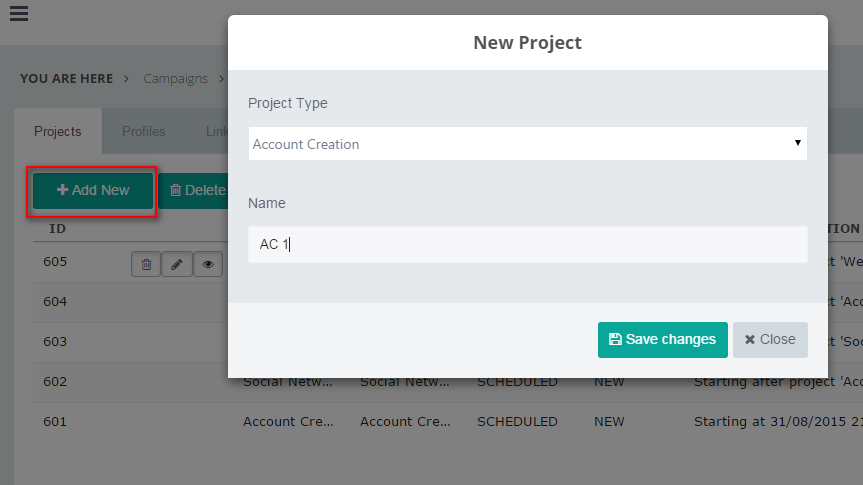Viewport: 863px width, 485px height.
Task: Click the pencil edit icon in row 605
Action: tap(177, 264)
